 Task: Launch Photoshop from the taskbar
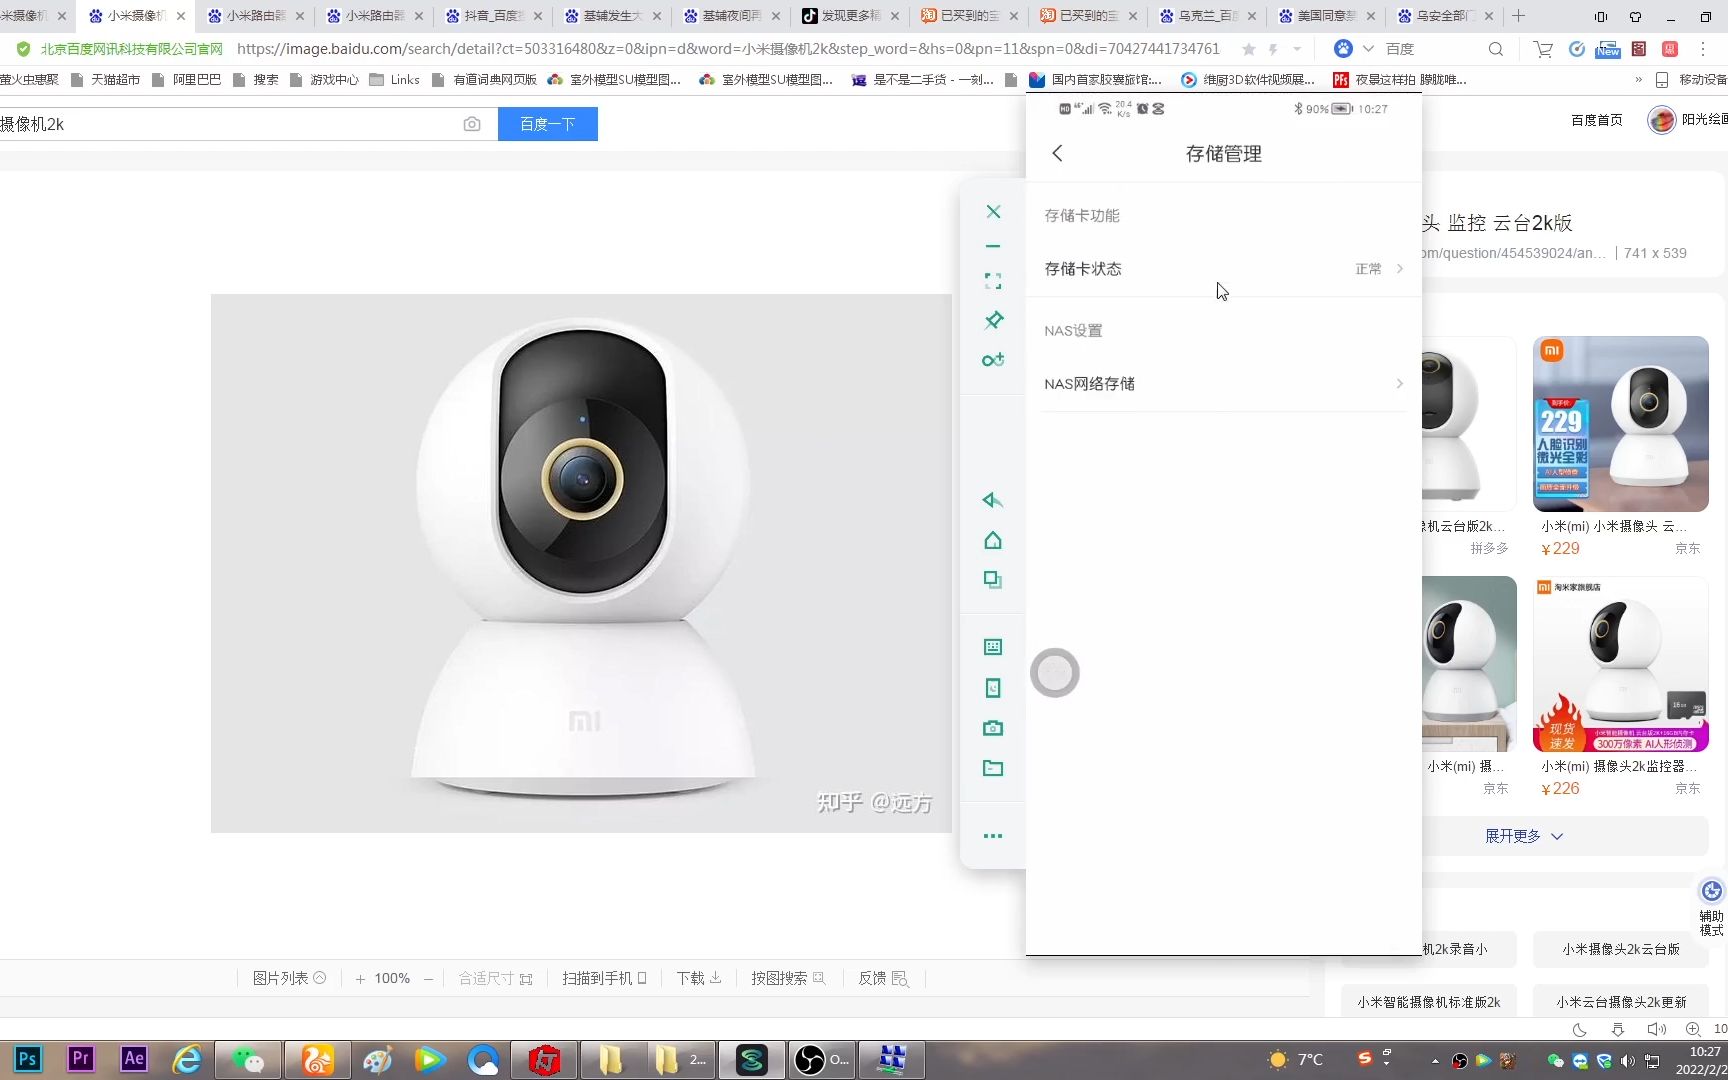[x=28, y=1059]
